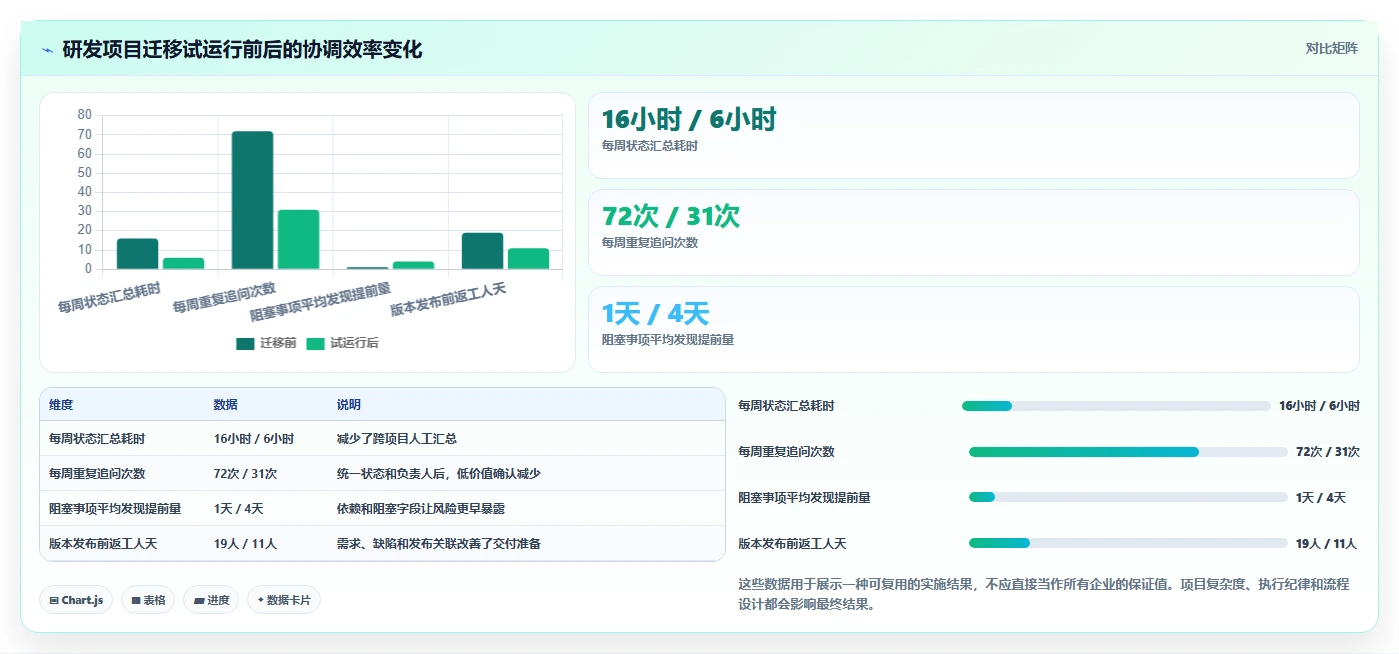Click the 19人 / 11人 value beside the progress bar

click(1326, 544)
